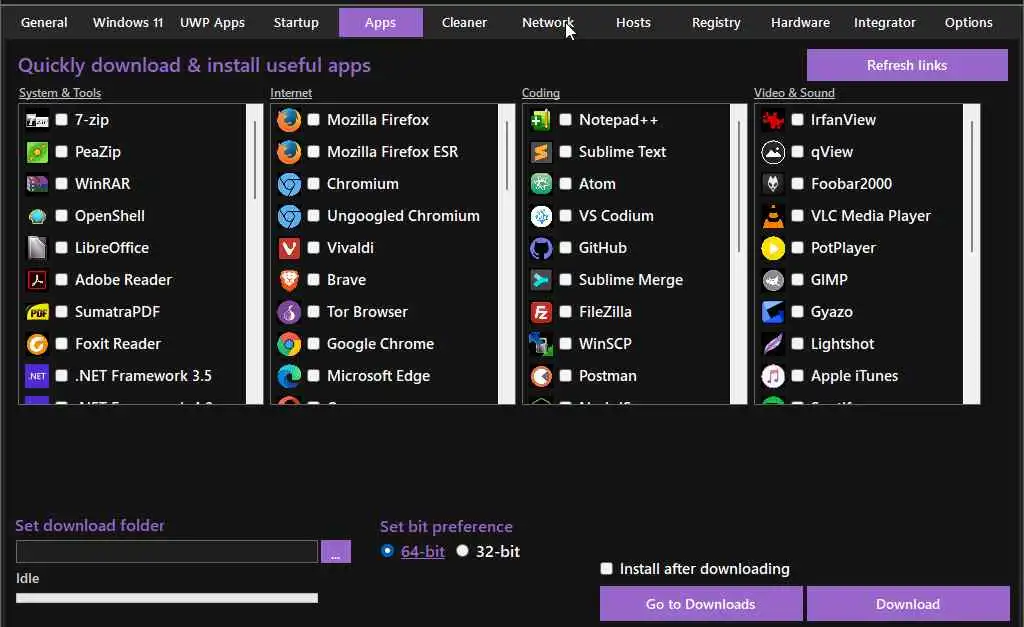1024x627 pixels.
Task: Click the browse folder '...' button
Action: pos(336,552)
